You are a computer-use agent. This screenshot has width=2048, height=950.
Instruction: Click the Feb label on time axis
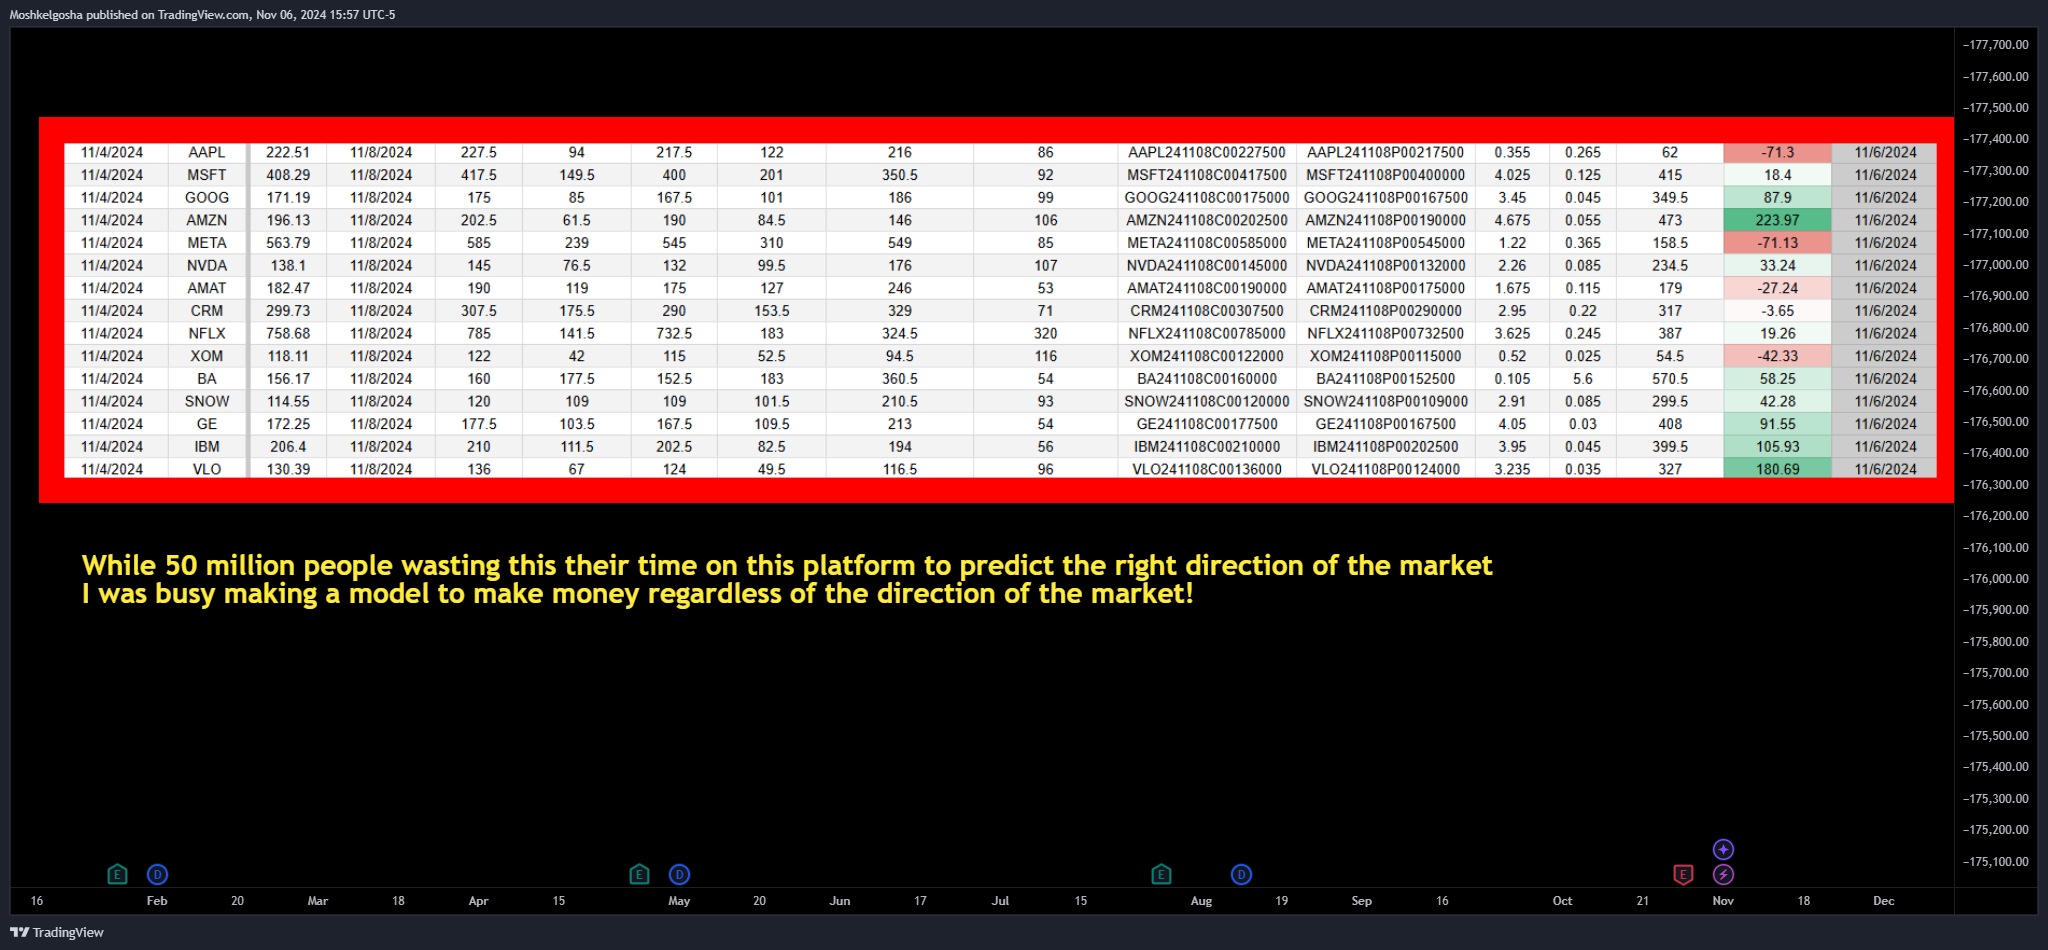point(157,901)
